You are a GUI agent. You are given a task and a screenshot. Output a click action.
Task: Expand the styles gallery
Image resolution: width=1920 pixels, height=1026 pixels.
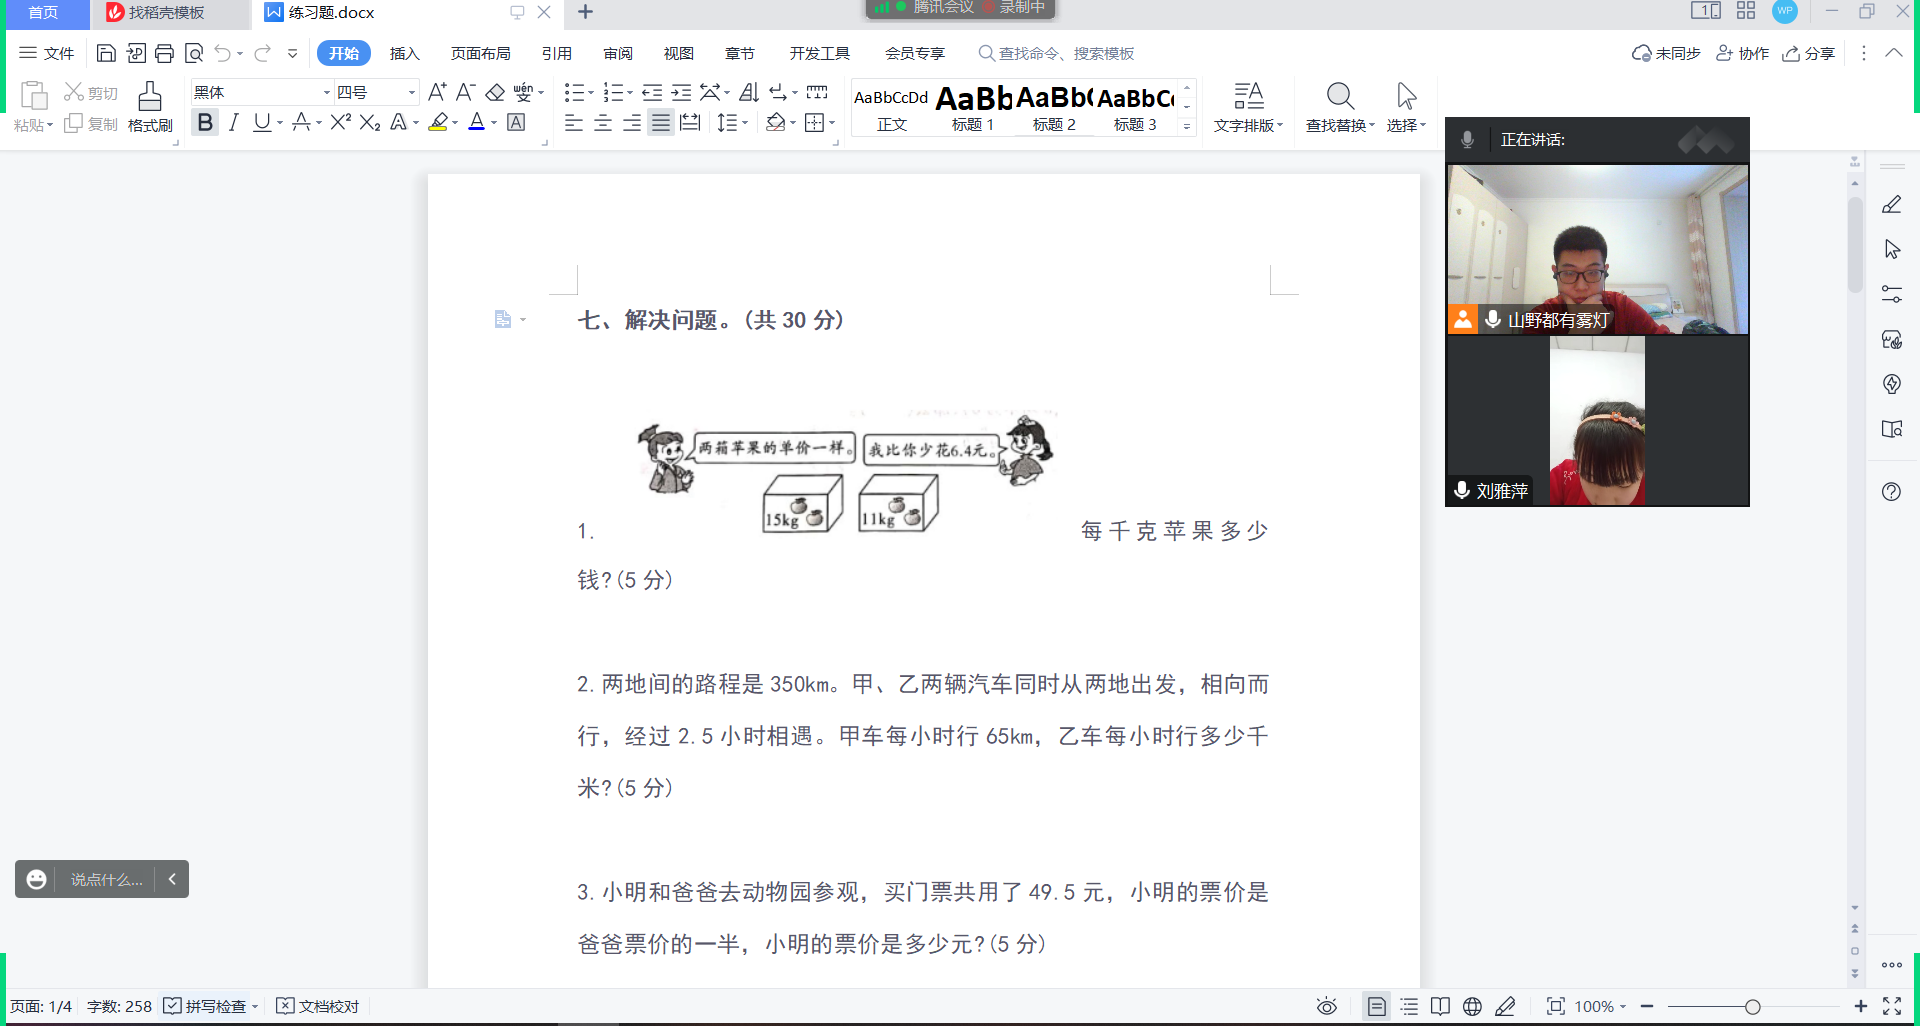(x=1187, y=127)
